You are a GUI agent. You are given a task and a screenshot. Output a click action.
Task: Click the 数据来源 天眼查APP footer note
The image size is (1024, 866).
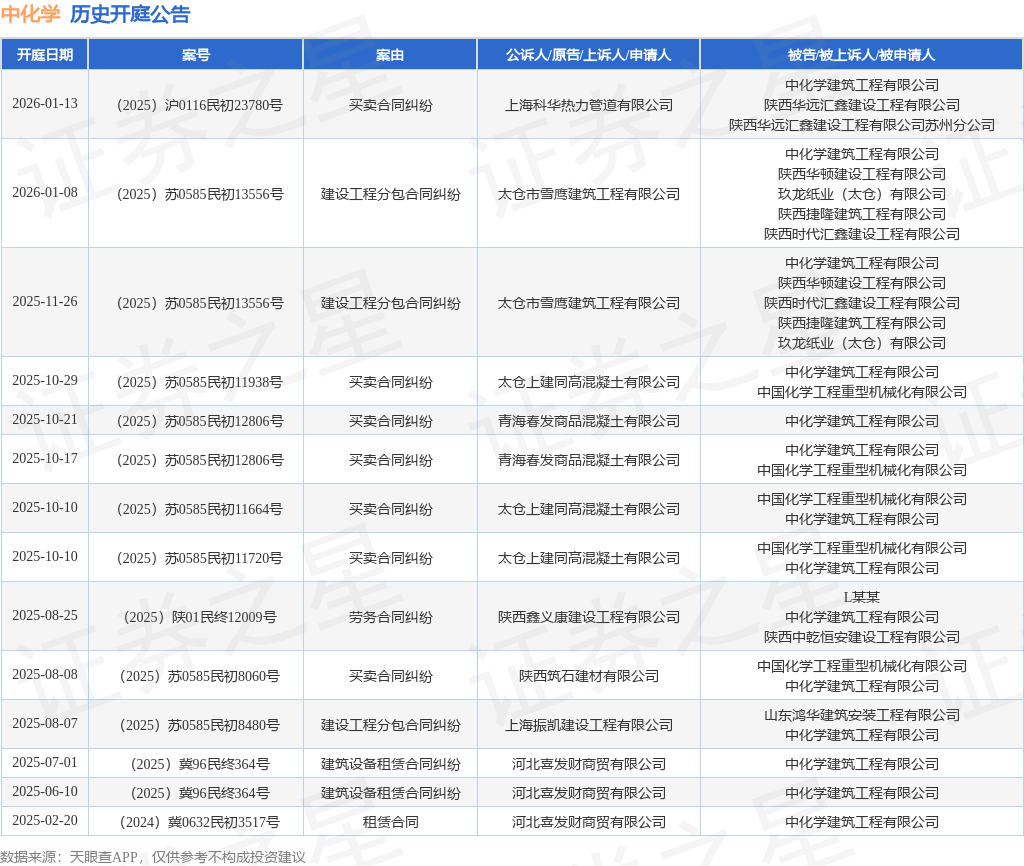click(x=152, y=857)
